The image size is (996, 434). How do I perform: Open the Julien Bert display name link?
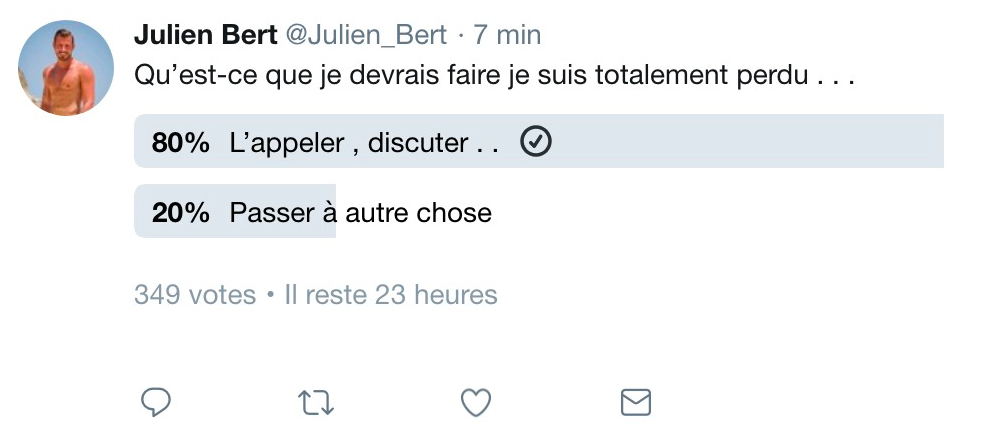206,35
